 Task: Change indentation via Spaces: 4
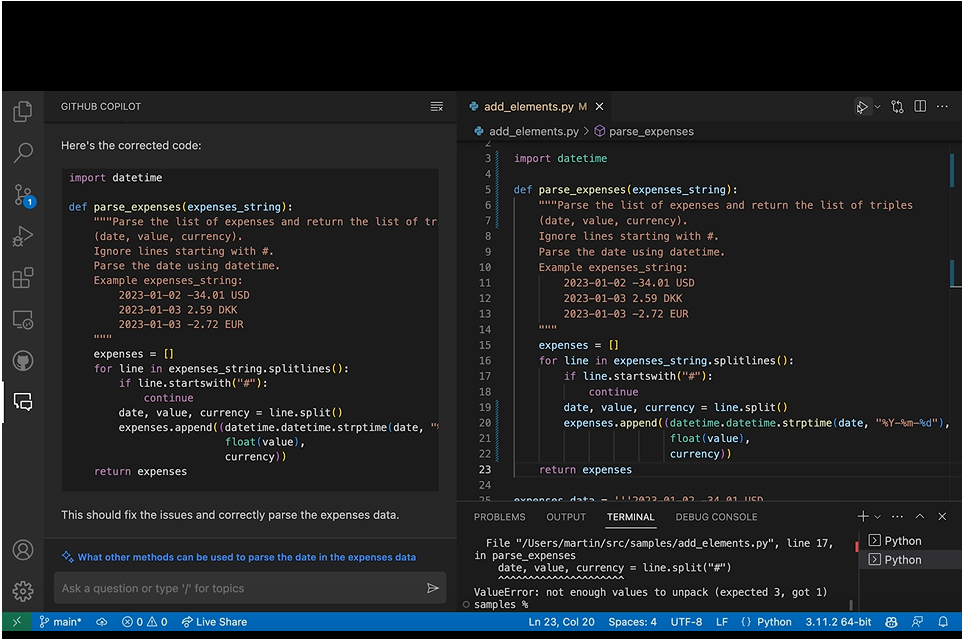pos(632,622)
